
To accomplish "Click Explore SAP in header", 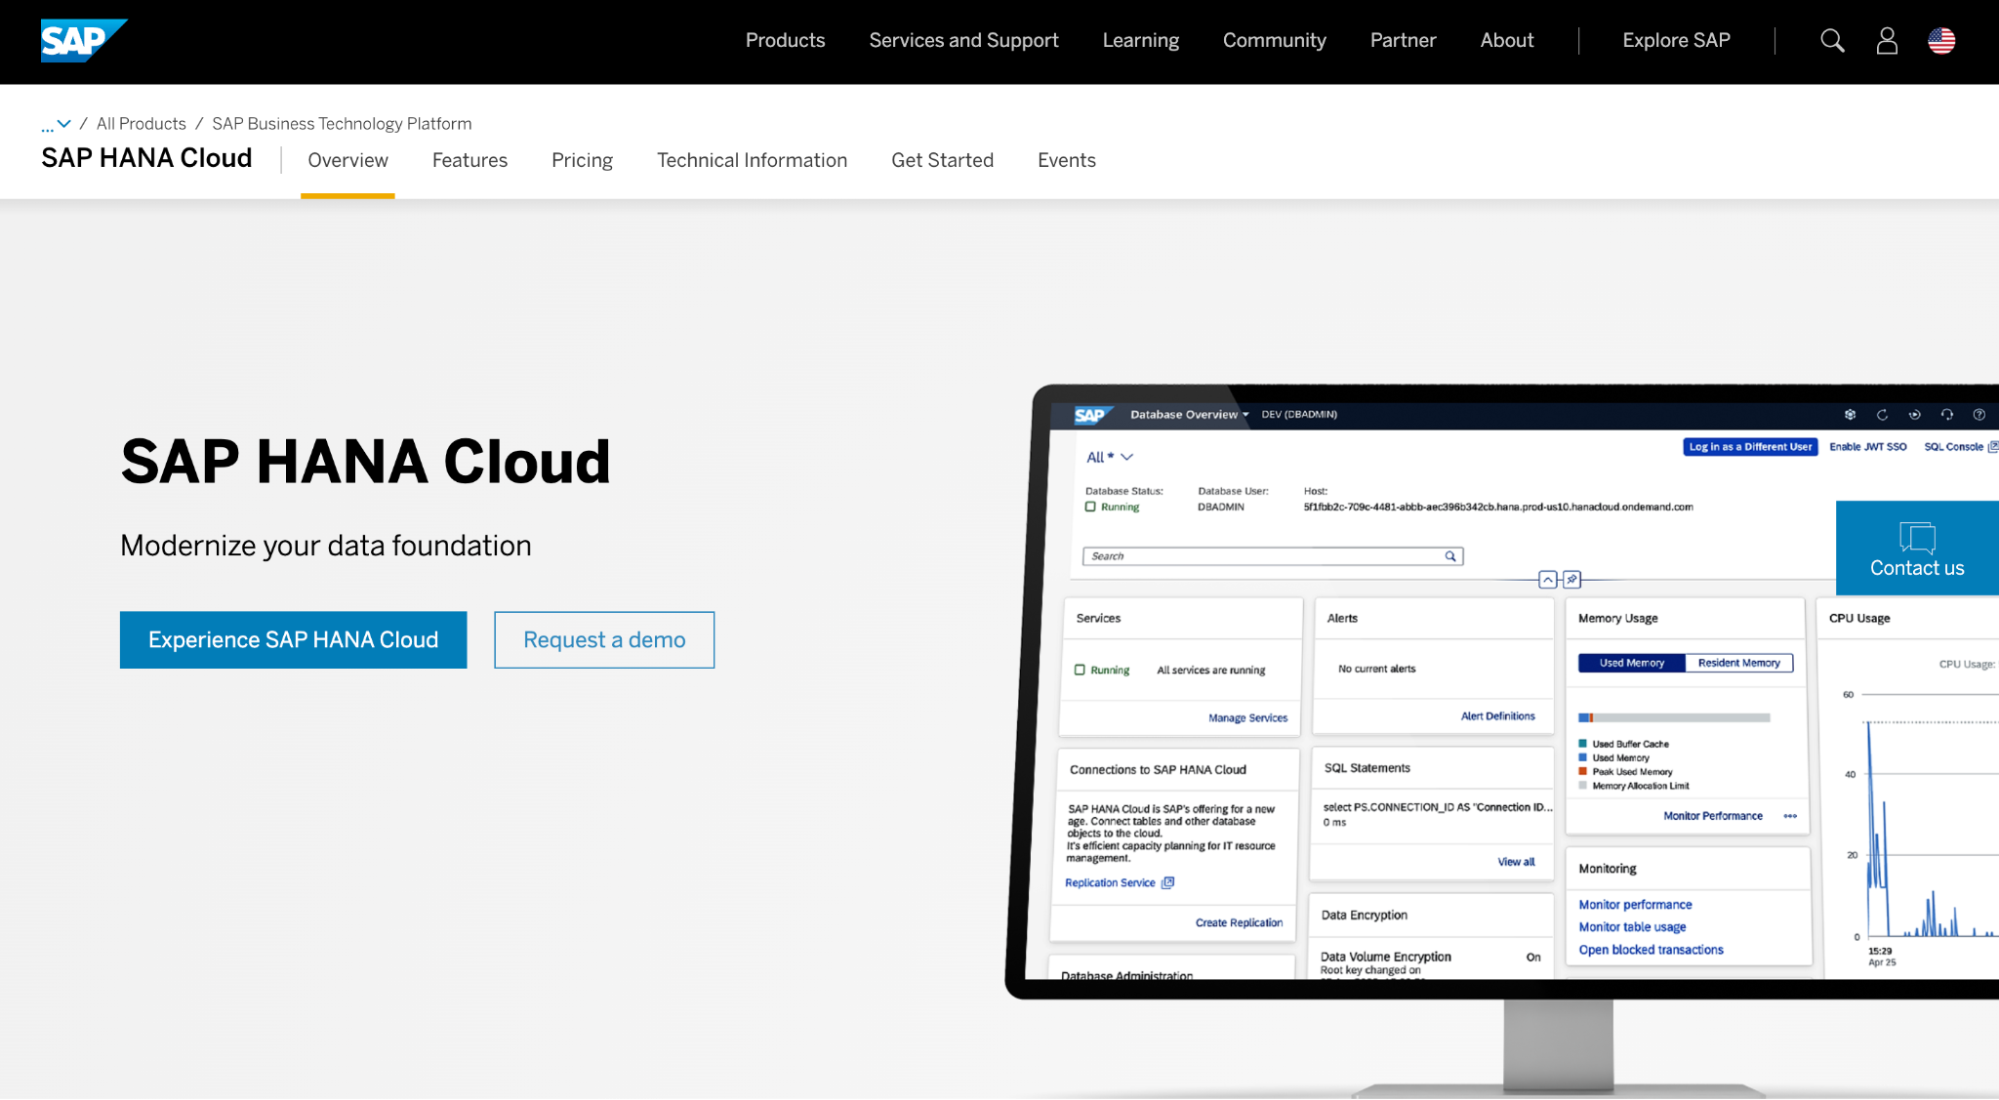I will click(1676, 40).
